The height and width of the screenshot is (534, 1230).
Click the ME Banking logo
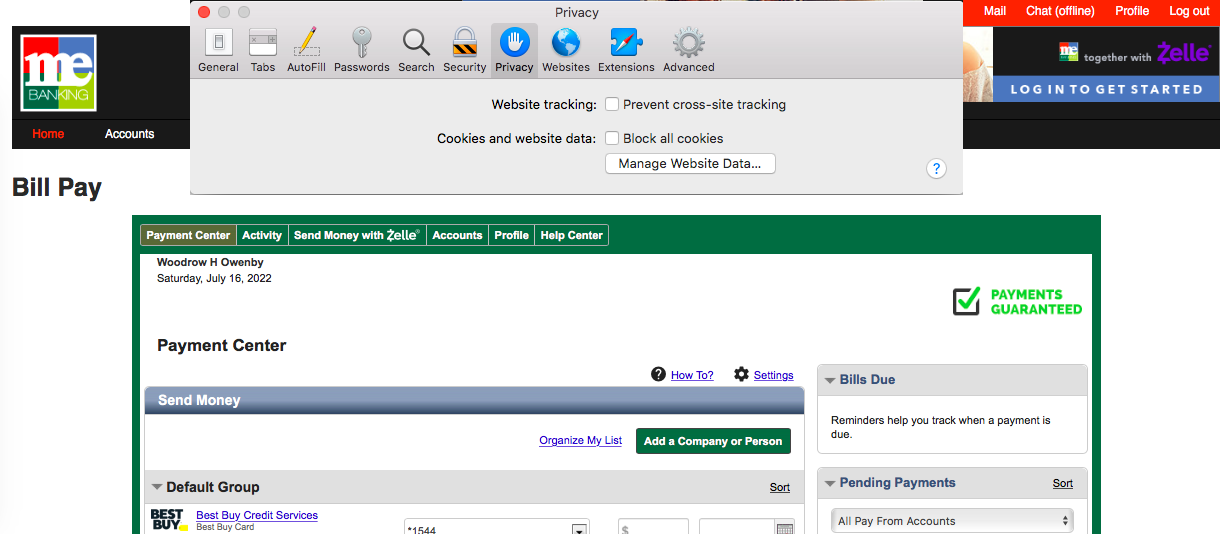[x=59, y=73]
